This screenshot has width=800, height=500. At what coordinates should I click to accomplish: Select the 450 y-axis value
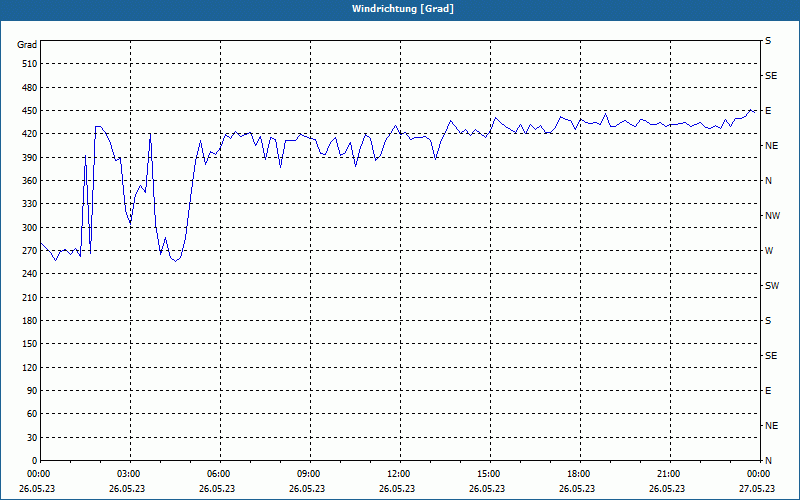(30, 111)
